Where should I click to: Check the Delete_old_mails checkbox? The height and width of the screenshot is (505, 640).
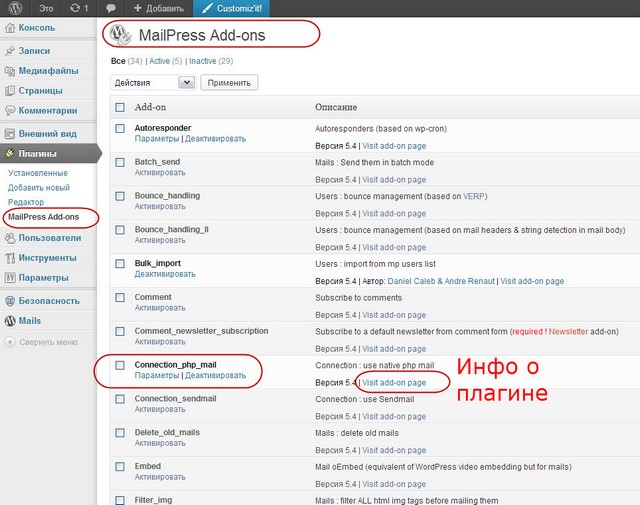point(120,433)
